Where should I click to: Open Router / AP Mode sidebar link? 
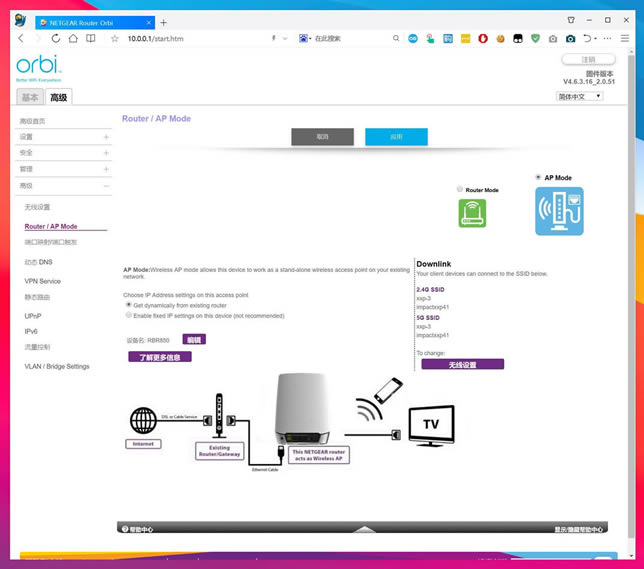click(x=51, y=226)
